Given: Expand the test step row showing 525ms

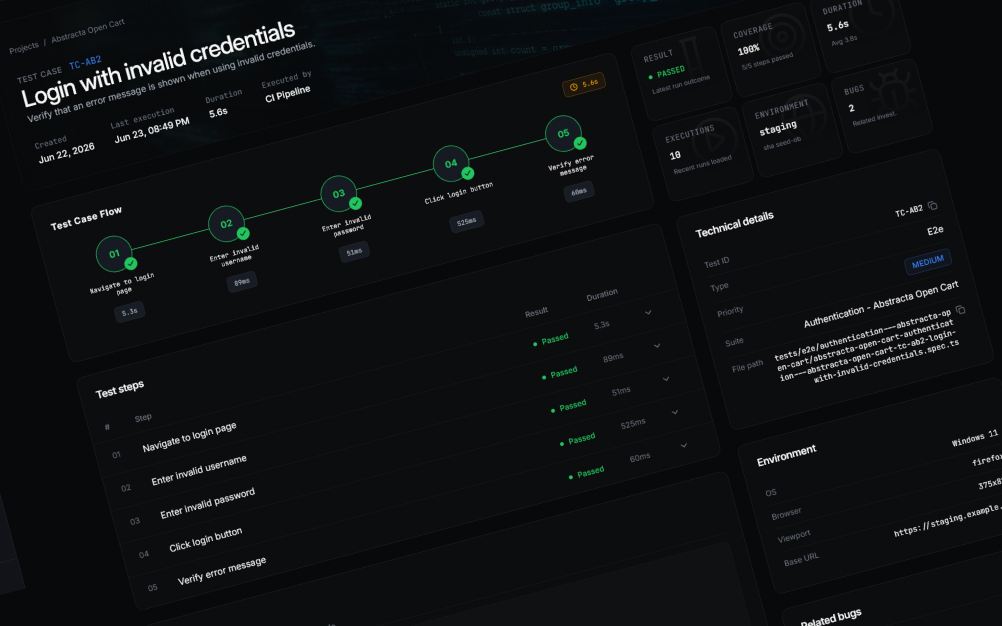Looking at the screenshot, I should (675, 412).
